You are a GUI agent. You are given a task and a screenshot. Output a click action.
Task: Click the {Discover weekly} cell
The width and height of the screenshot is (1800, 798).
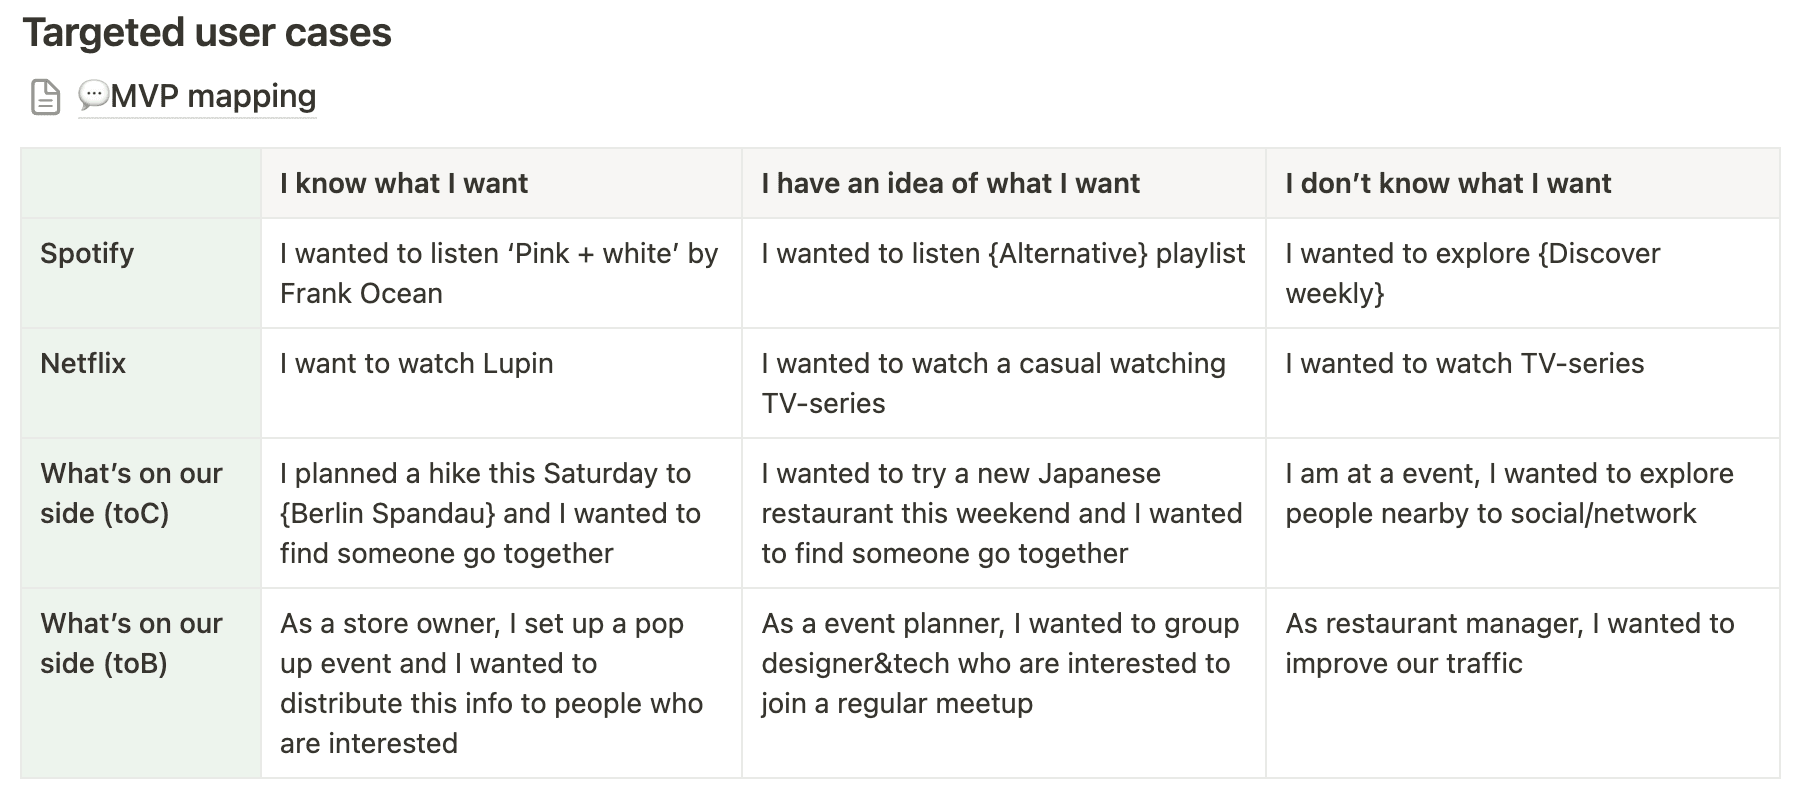coord(1522,273)
